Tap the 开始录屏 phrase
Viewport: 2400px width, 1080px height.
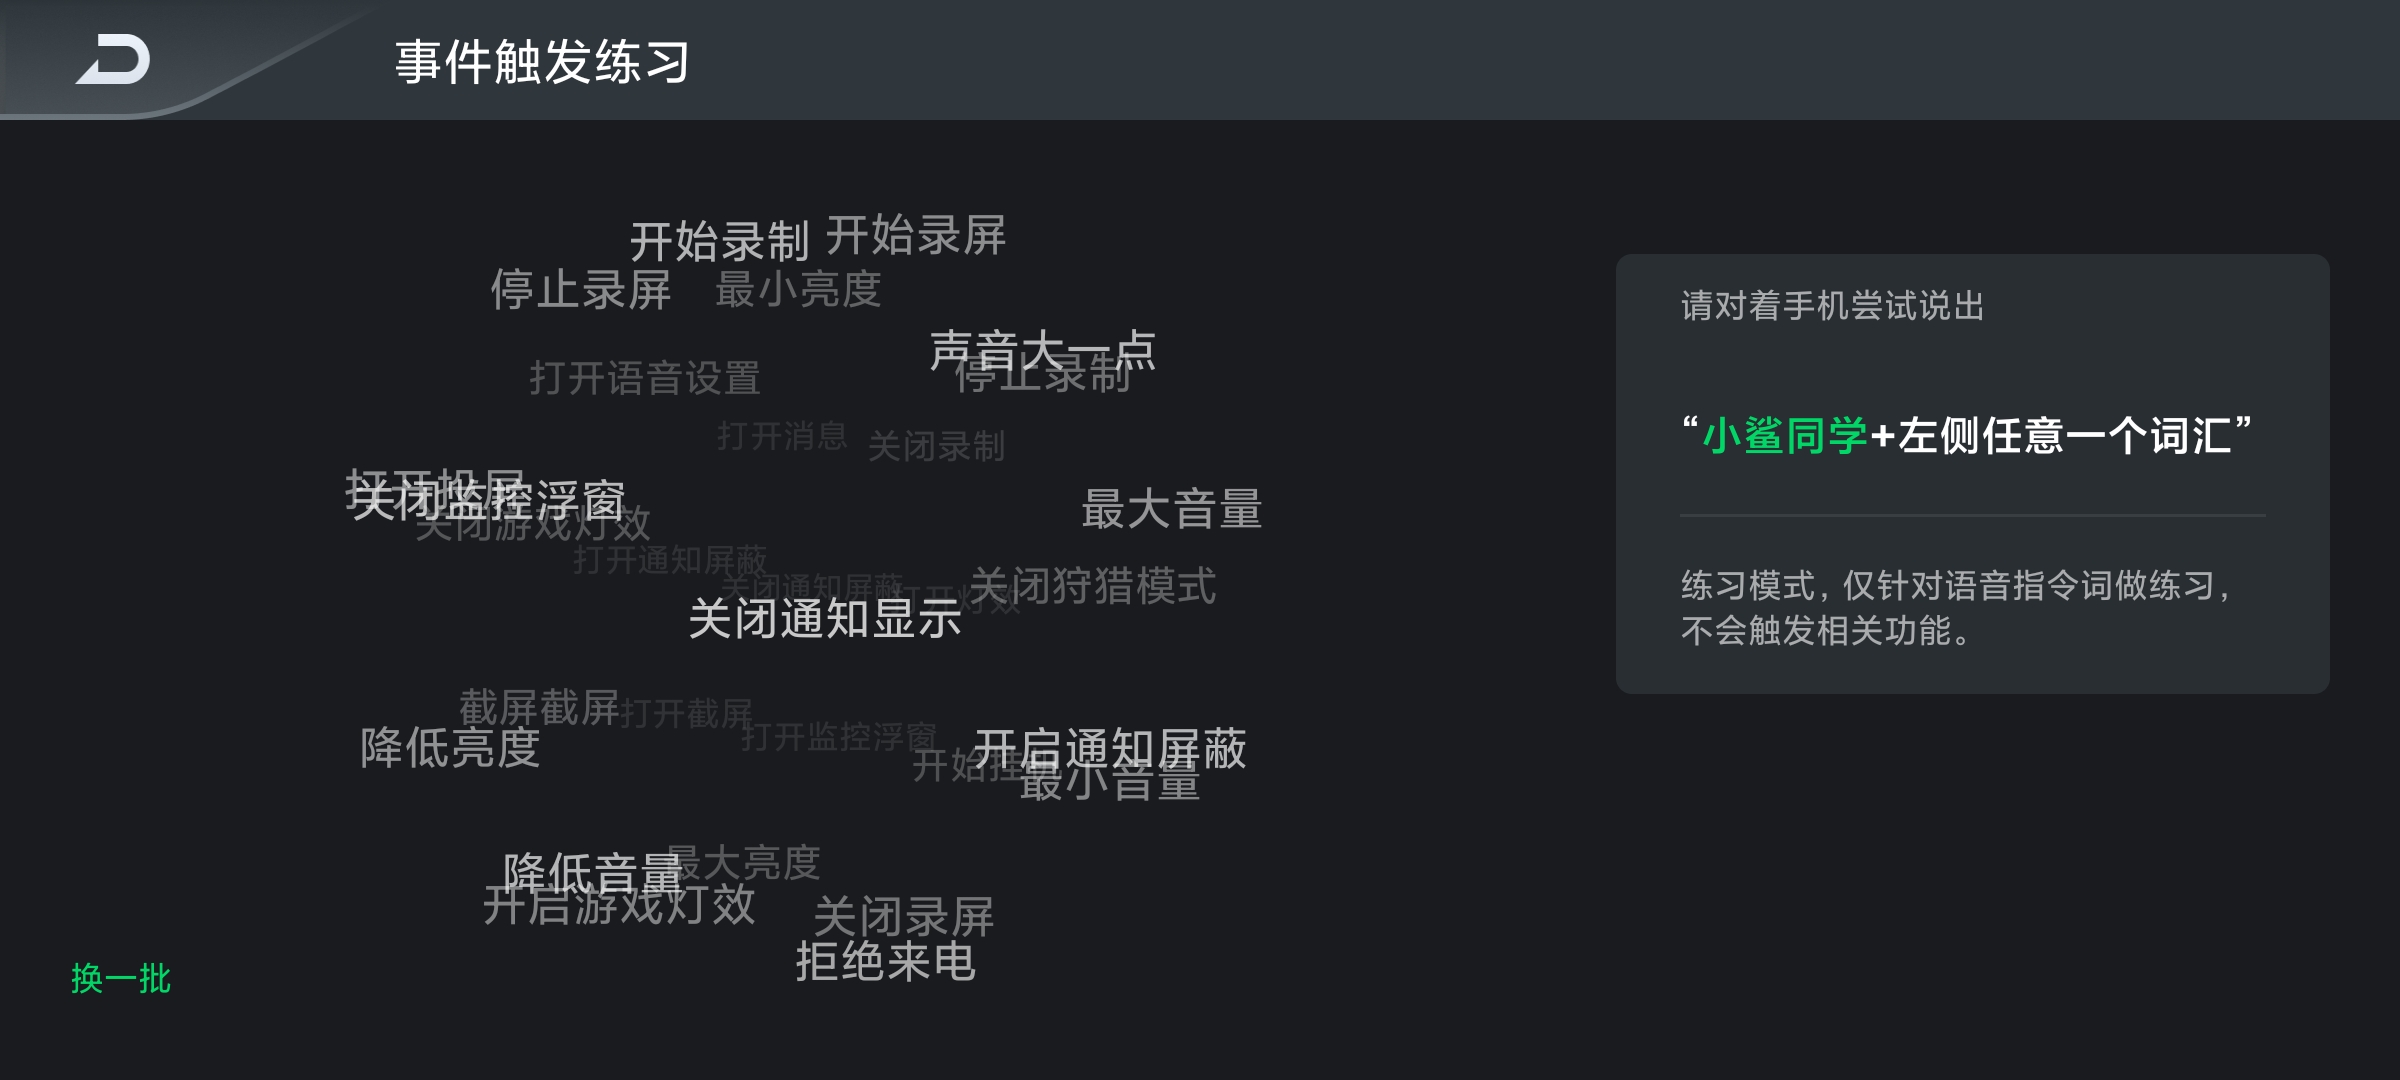pos(916,236)
